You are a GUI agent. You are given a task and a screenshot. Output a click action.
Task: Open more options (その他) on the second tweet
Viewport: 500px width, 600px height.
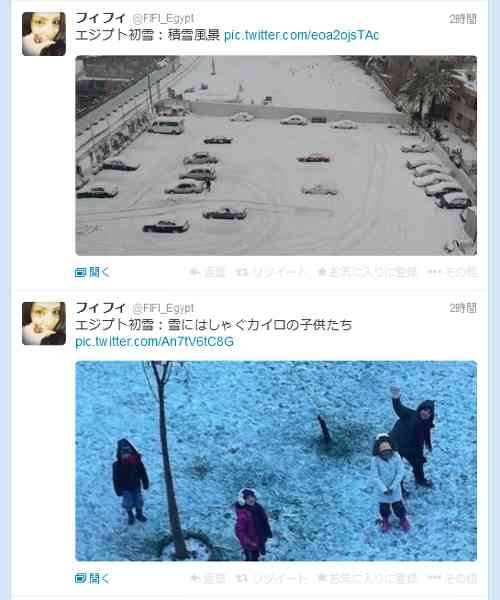[452, 578]
